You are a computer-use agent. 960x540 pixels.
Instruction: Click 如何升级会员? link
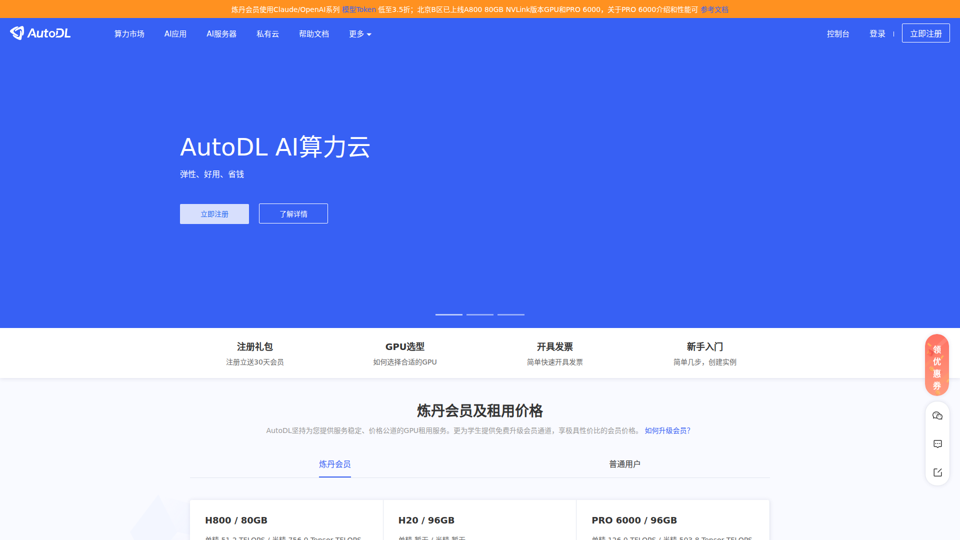coord(667,430)
